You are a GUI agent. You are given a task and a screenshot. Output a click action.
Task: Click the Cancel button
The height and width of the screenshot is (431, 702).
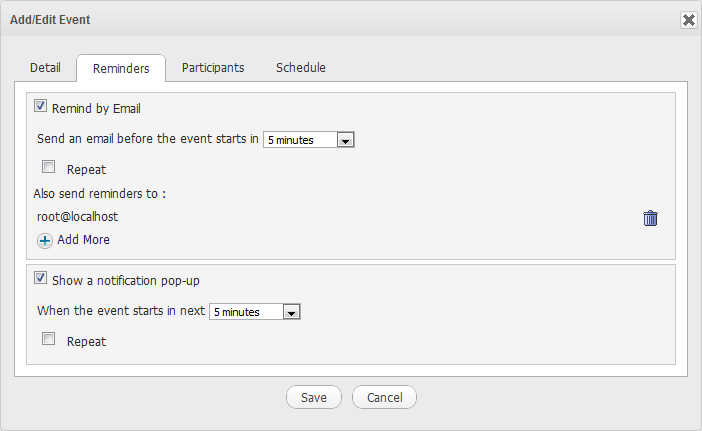[384, 397]
